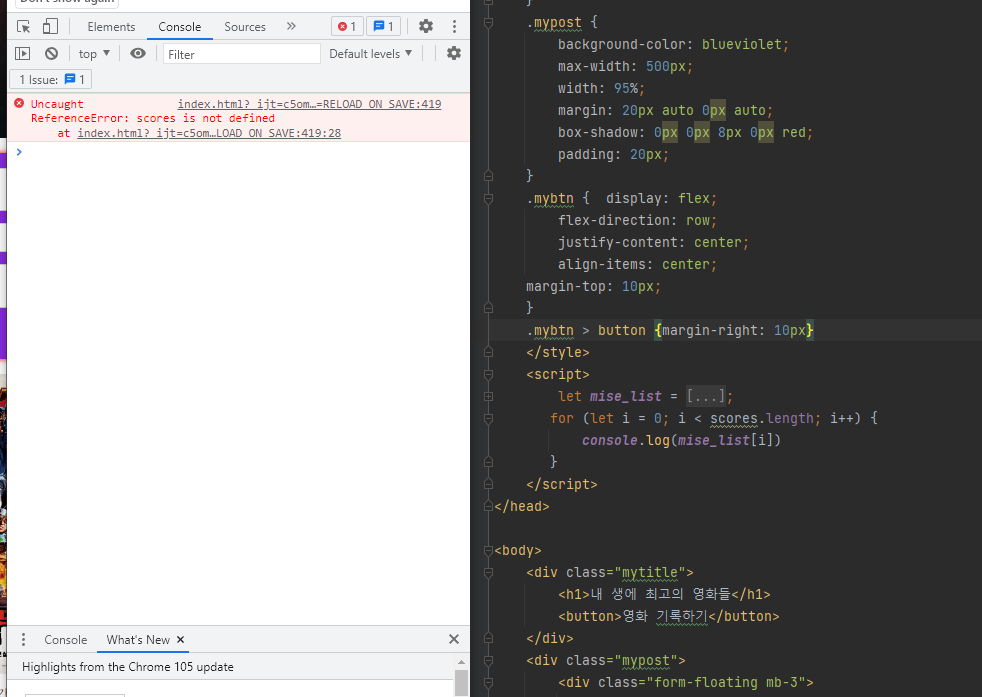Viewport: 982px width, 697px height.
Task: Close the bottom drawer panel
Action: (454, 639)
